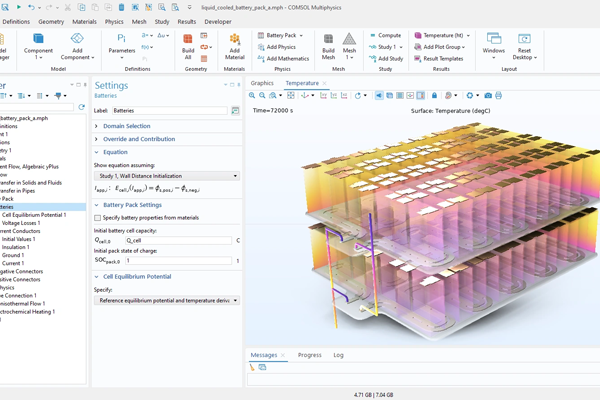The image size is (600, 400).
Task: Click the Build Mesh icon
Action: pyautogui.click(x=328, y=39)
